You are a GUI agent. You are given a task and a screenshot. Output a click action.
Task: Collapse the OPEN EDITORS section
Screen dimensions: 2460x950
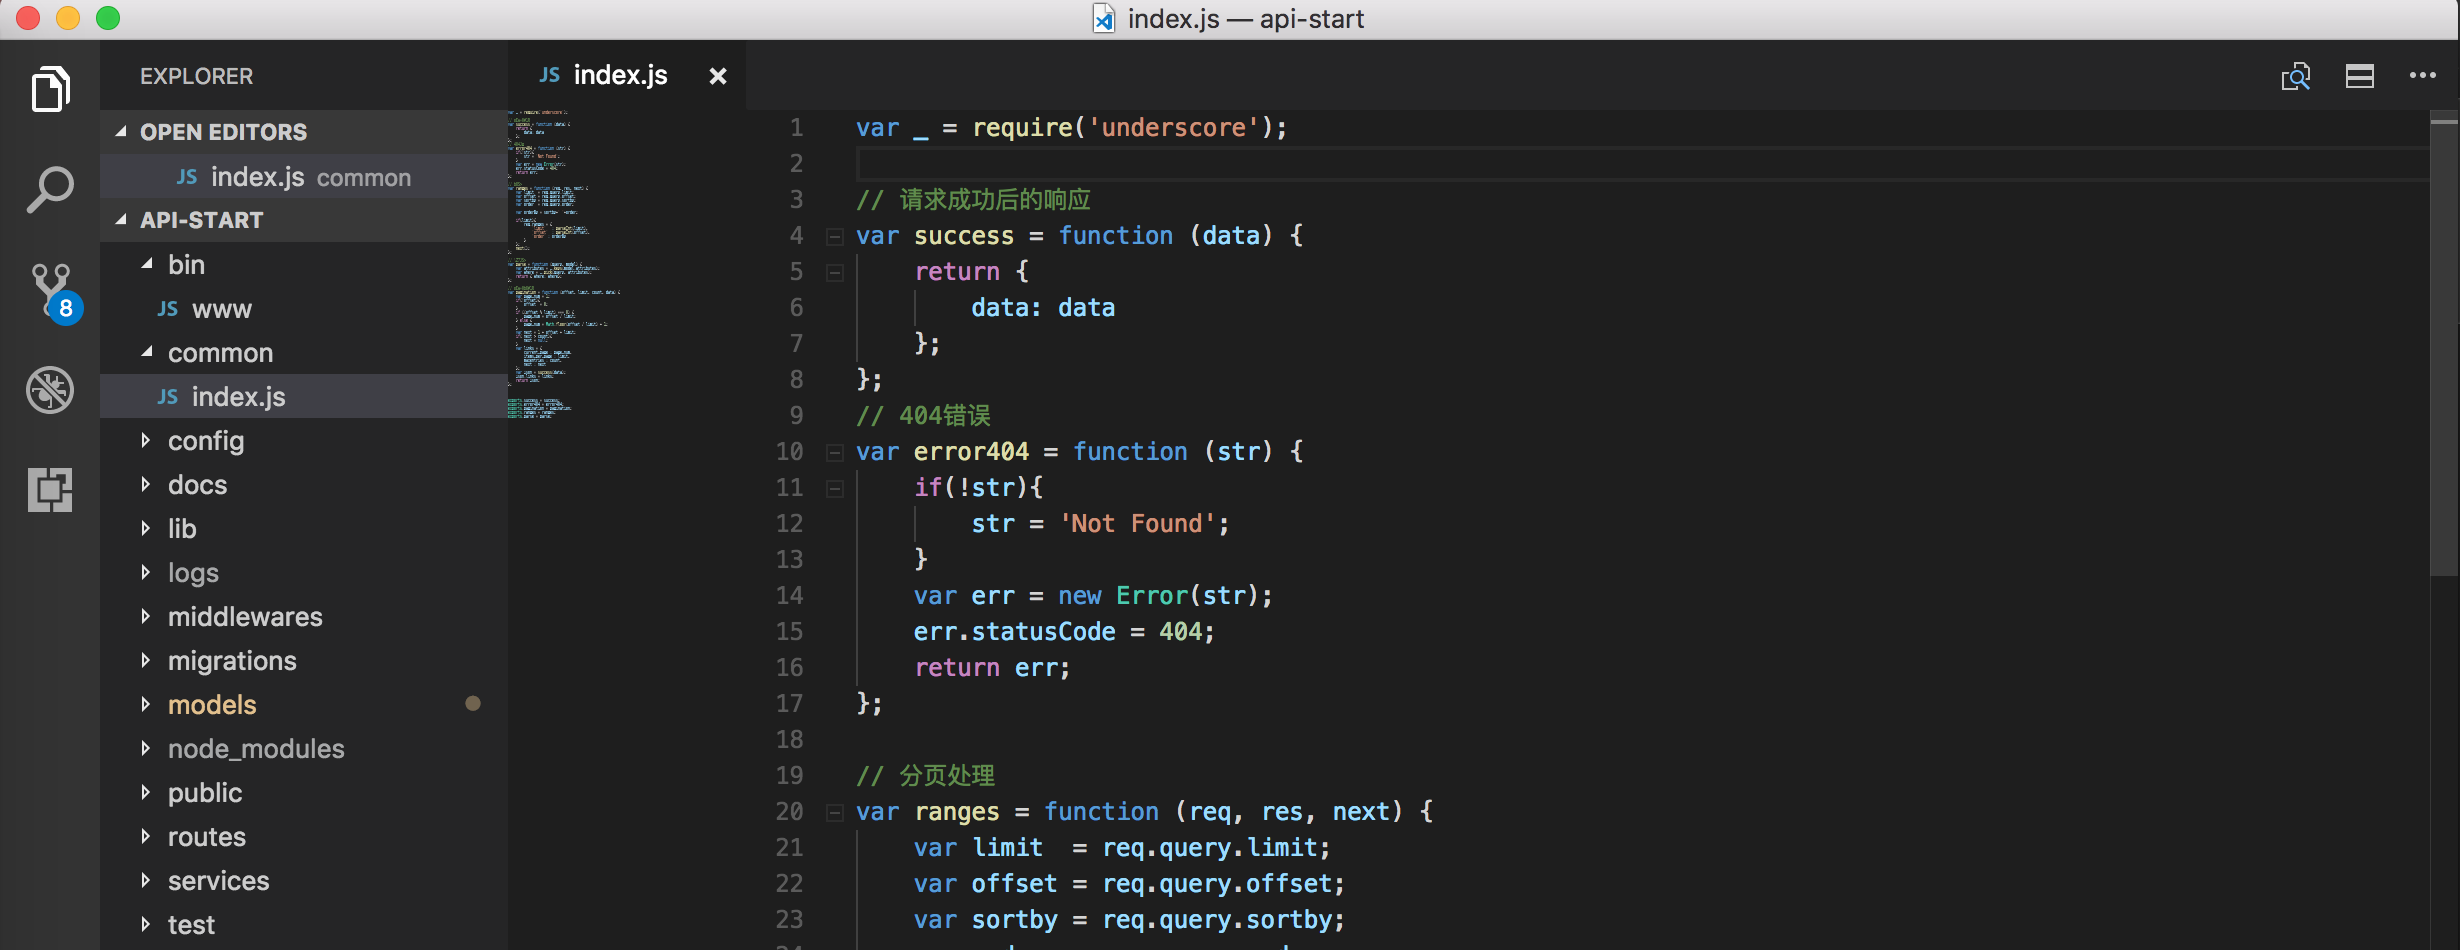(122, 132)
